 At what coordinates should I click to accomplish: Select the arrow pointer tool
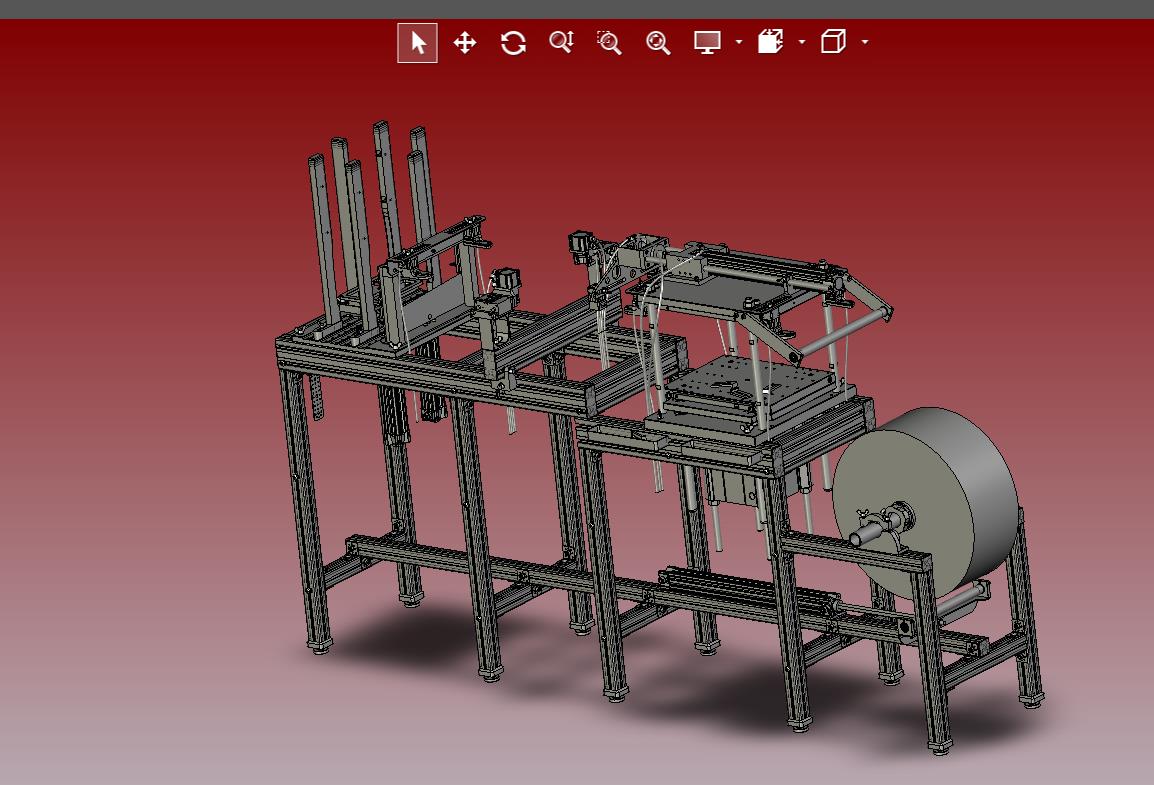click(x=417, y=43)
